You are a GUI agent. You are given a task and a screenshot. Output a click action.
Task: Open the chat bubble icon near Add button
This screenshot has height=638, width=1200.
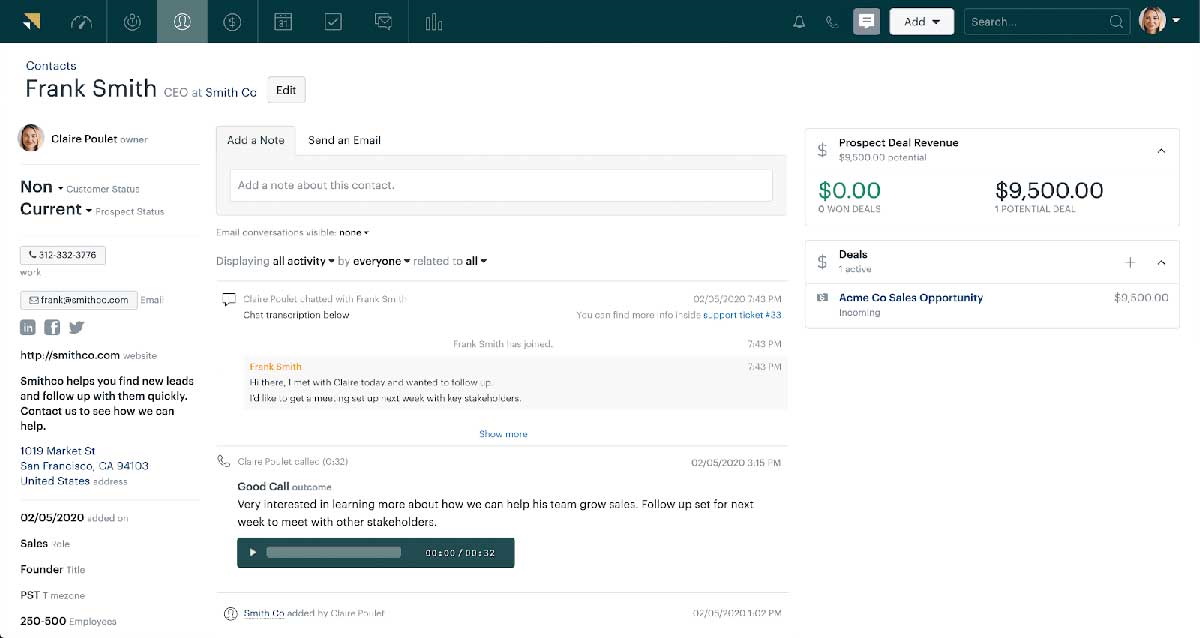(866, 21)
